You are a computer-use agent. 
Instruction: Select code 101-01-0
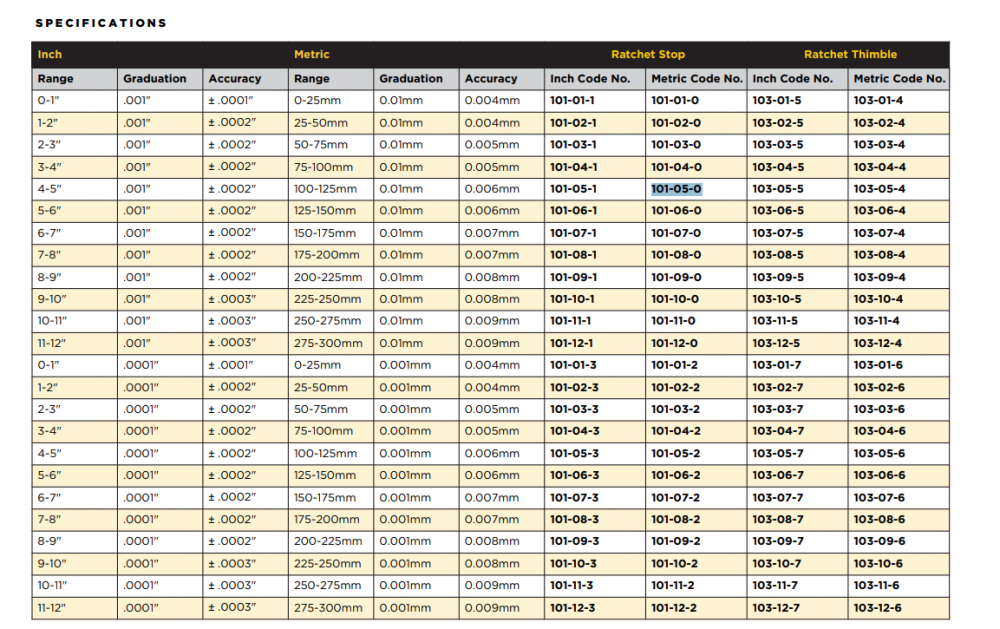tap(675, 100)
